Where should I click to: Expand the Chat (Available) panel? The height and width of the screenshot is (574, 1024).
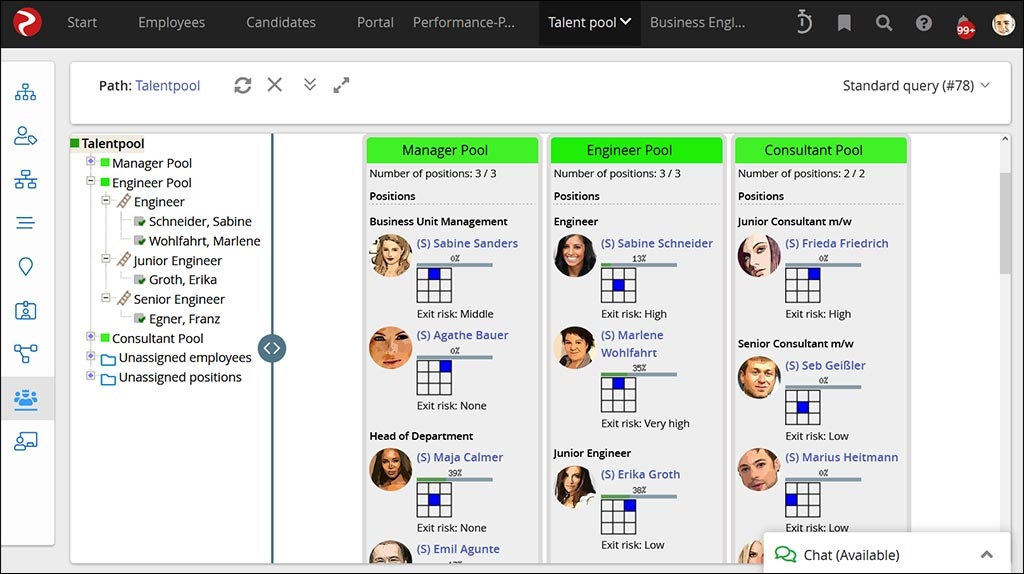986,555
